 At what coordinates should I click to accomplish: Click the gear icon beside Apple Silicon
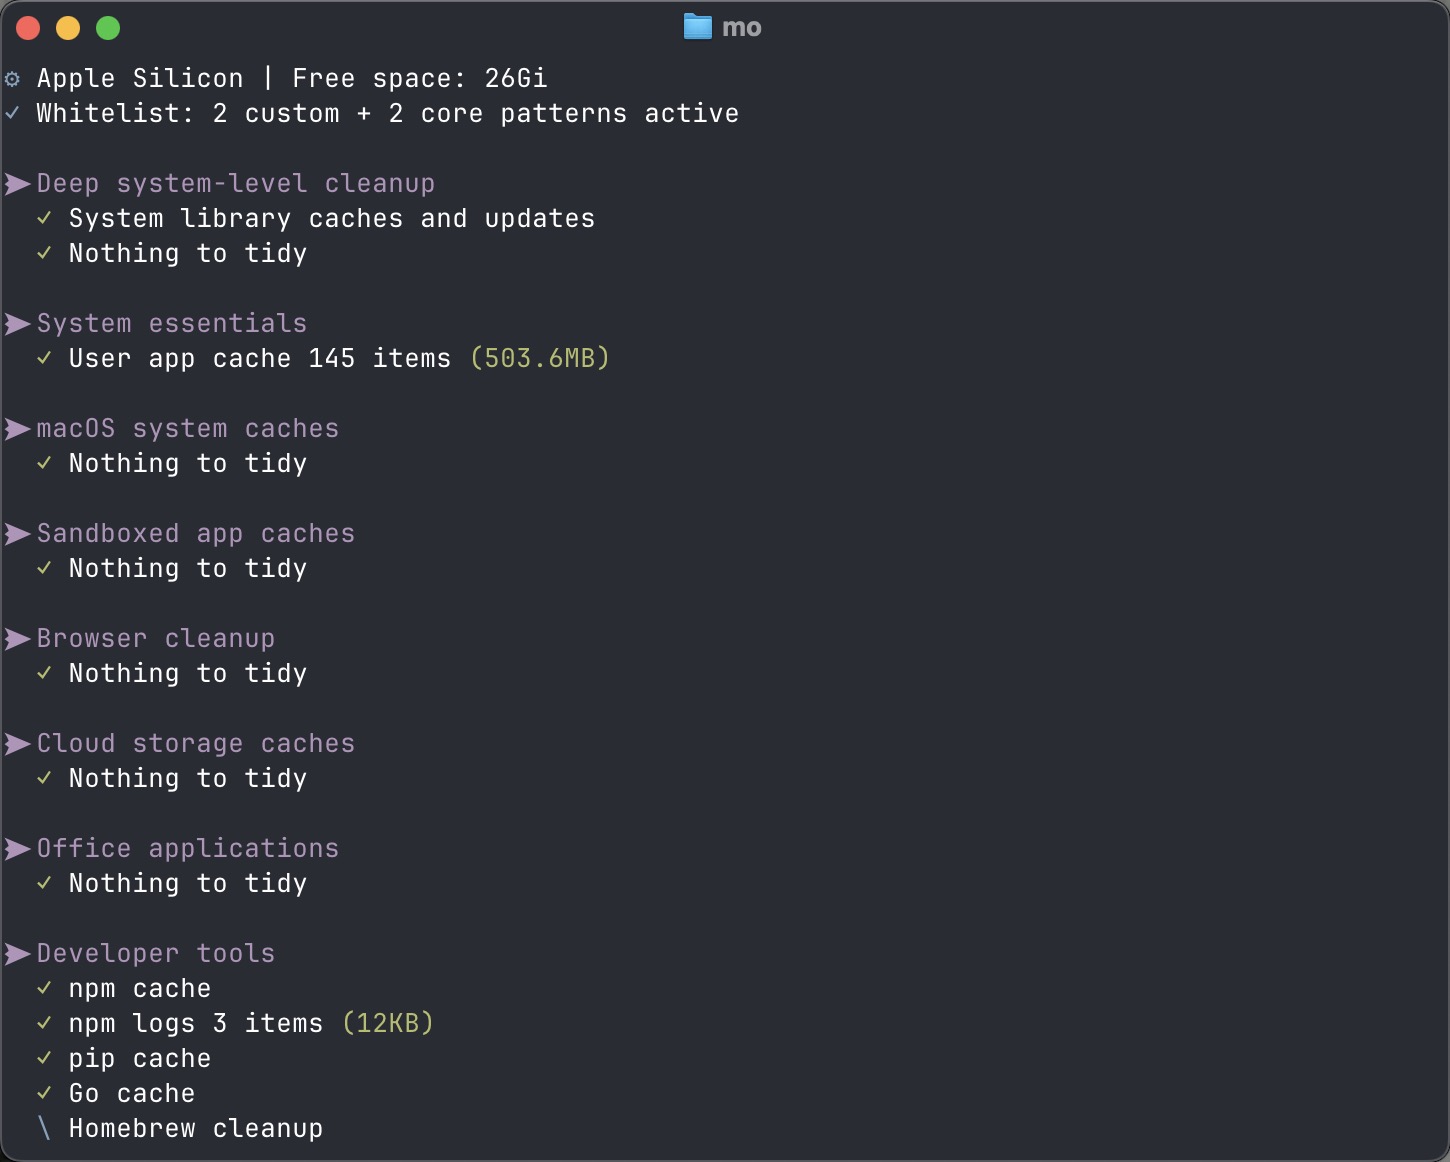click(12, 79)
